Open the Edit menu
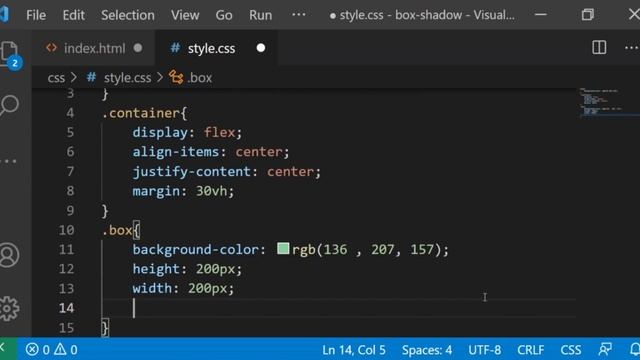The height and width of the screenshot is (360, 640). [x=73, y=15]
